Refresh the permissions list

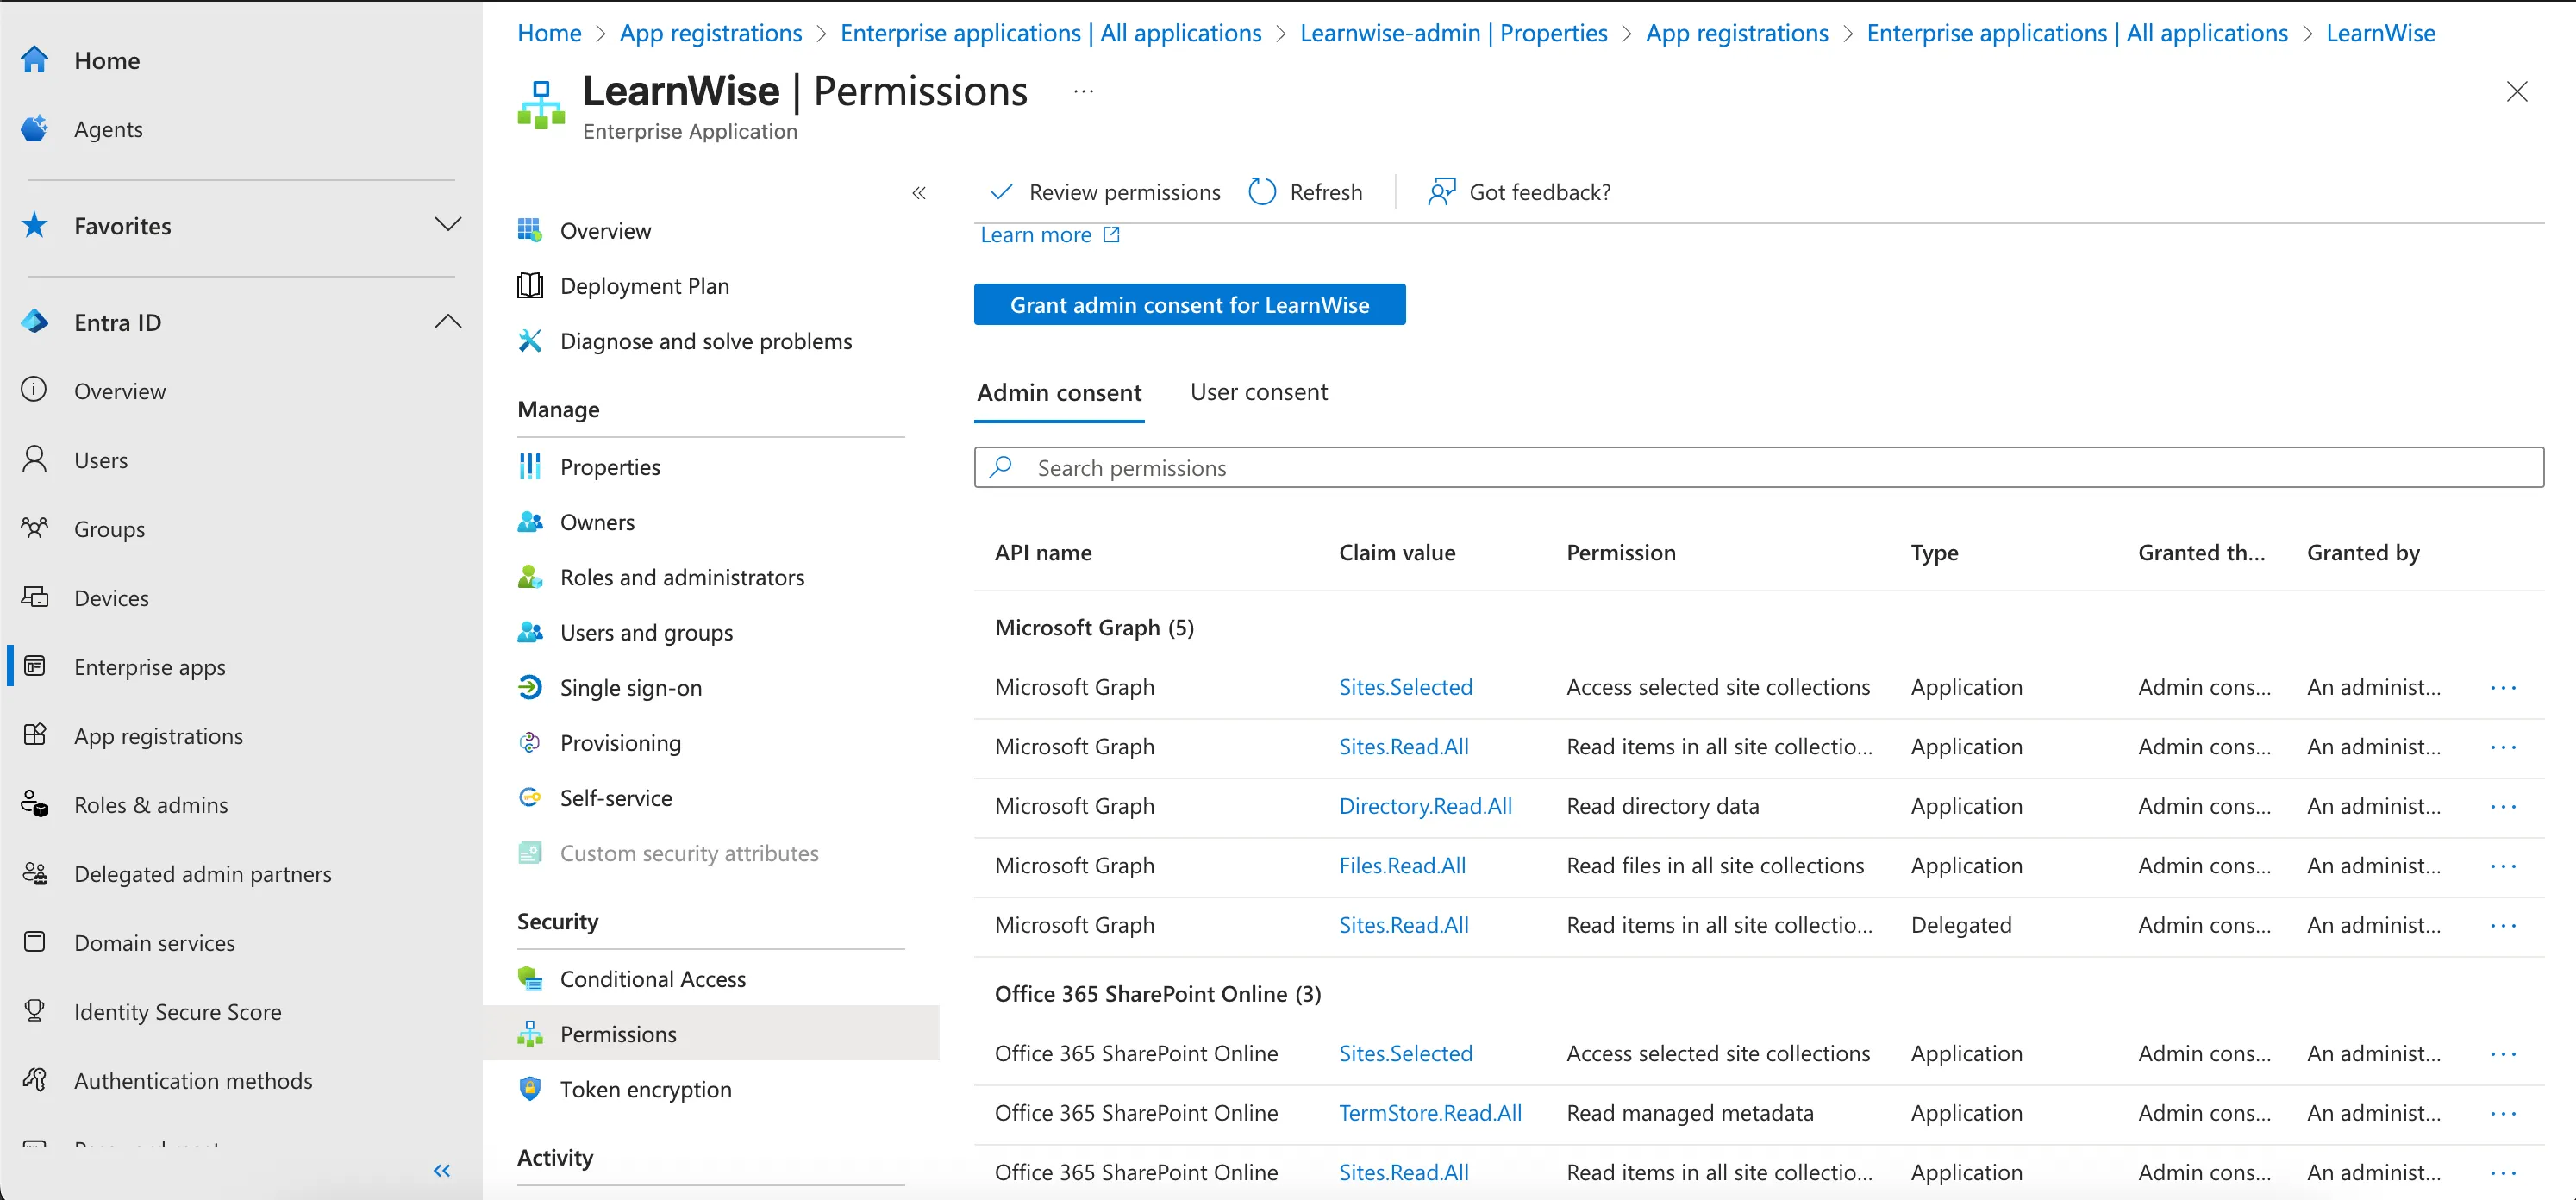click(1305, 192)
